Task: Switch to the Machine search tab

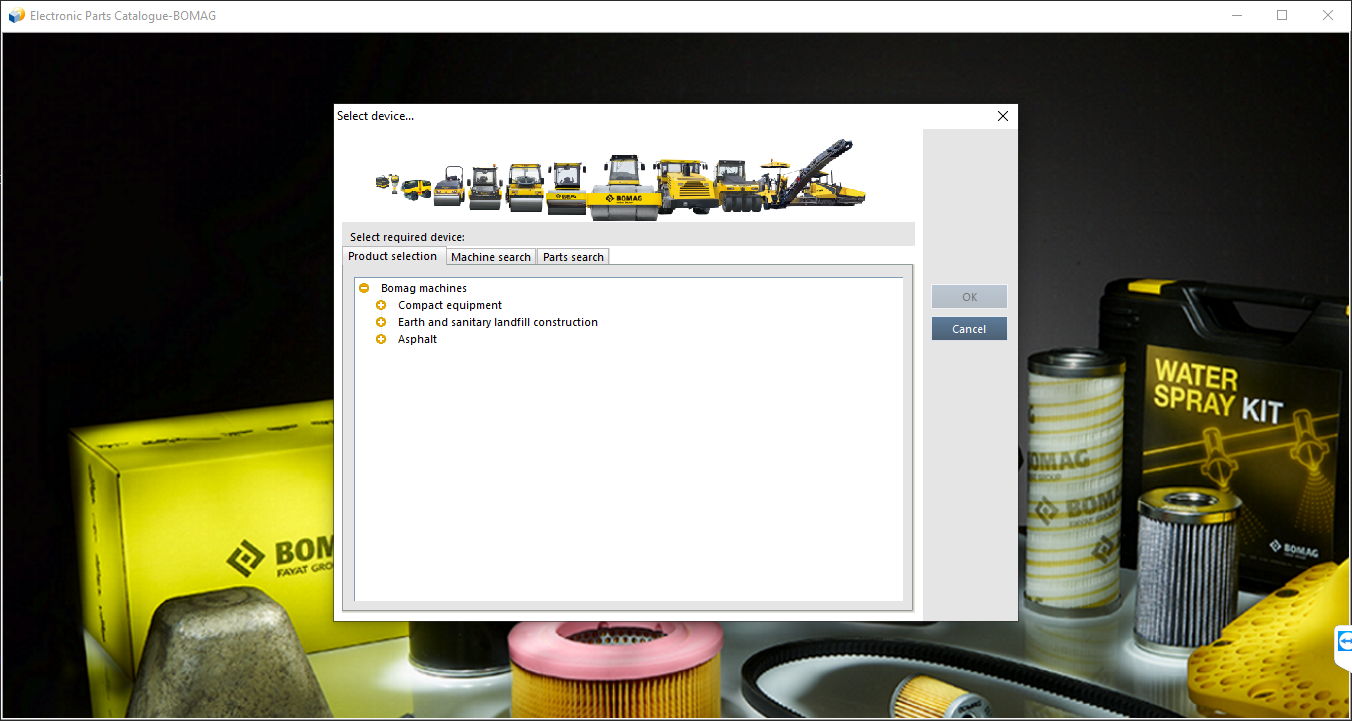Action: point(490,256)
